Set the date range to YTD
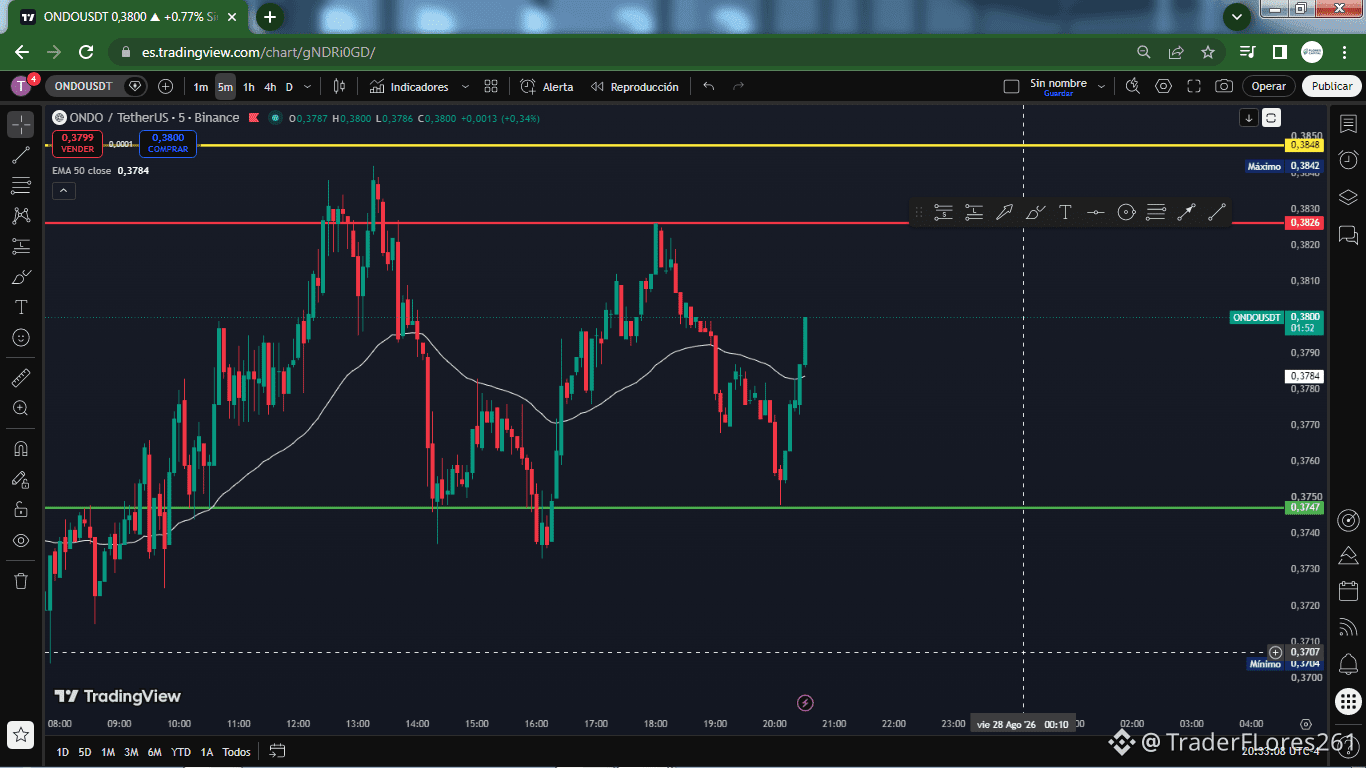1366x768 pixels. point(181,752)
